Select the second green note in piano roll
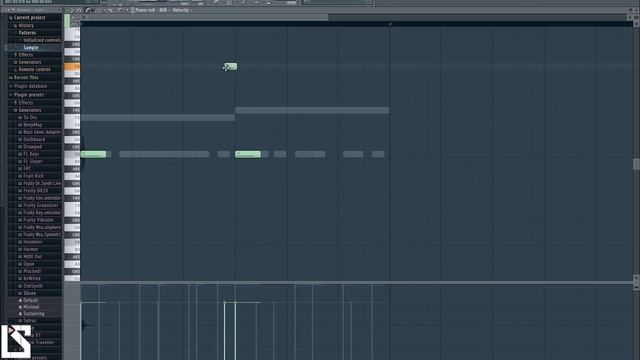This screenshot has height=360, width=640. tap(248, 154)
